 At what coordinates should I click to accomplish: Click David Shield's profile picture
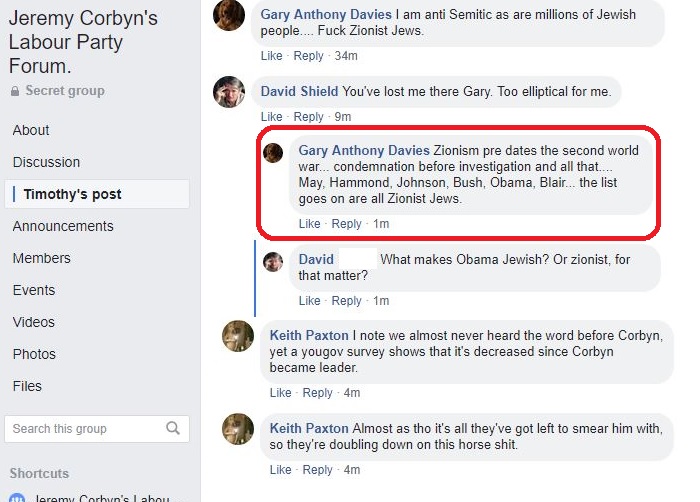coord(229,92)
